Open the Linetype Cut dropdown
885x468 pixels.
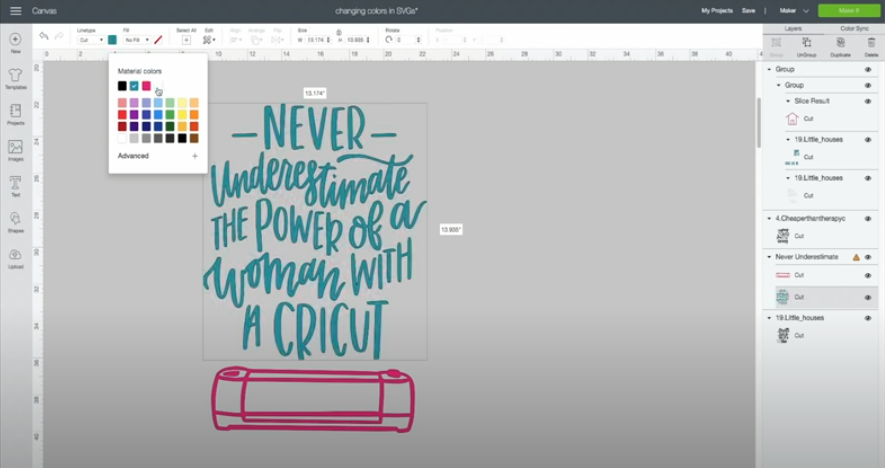tap(91, 40)
